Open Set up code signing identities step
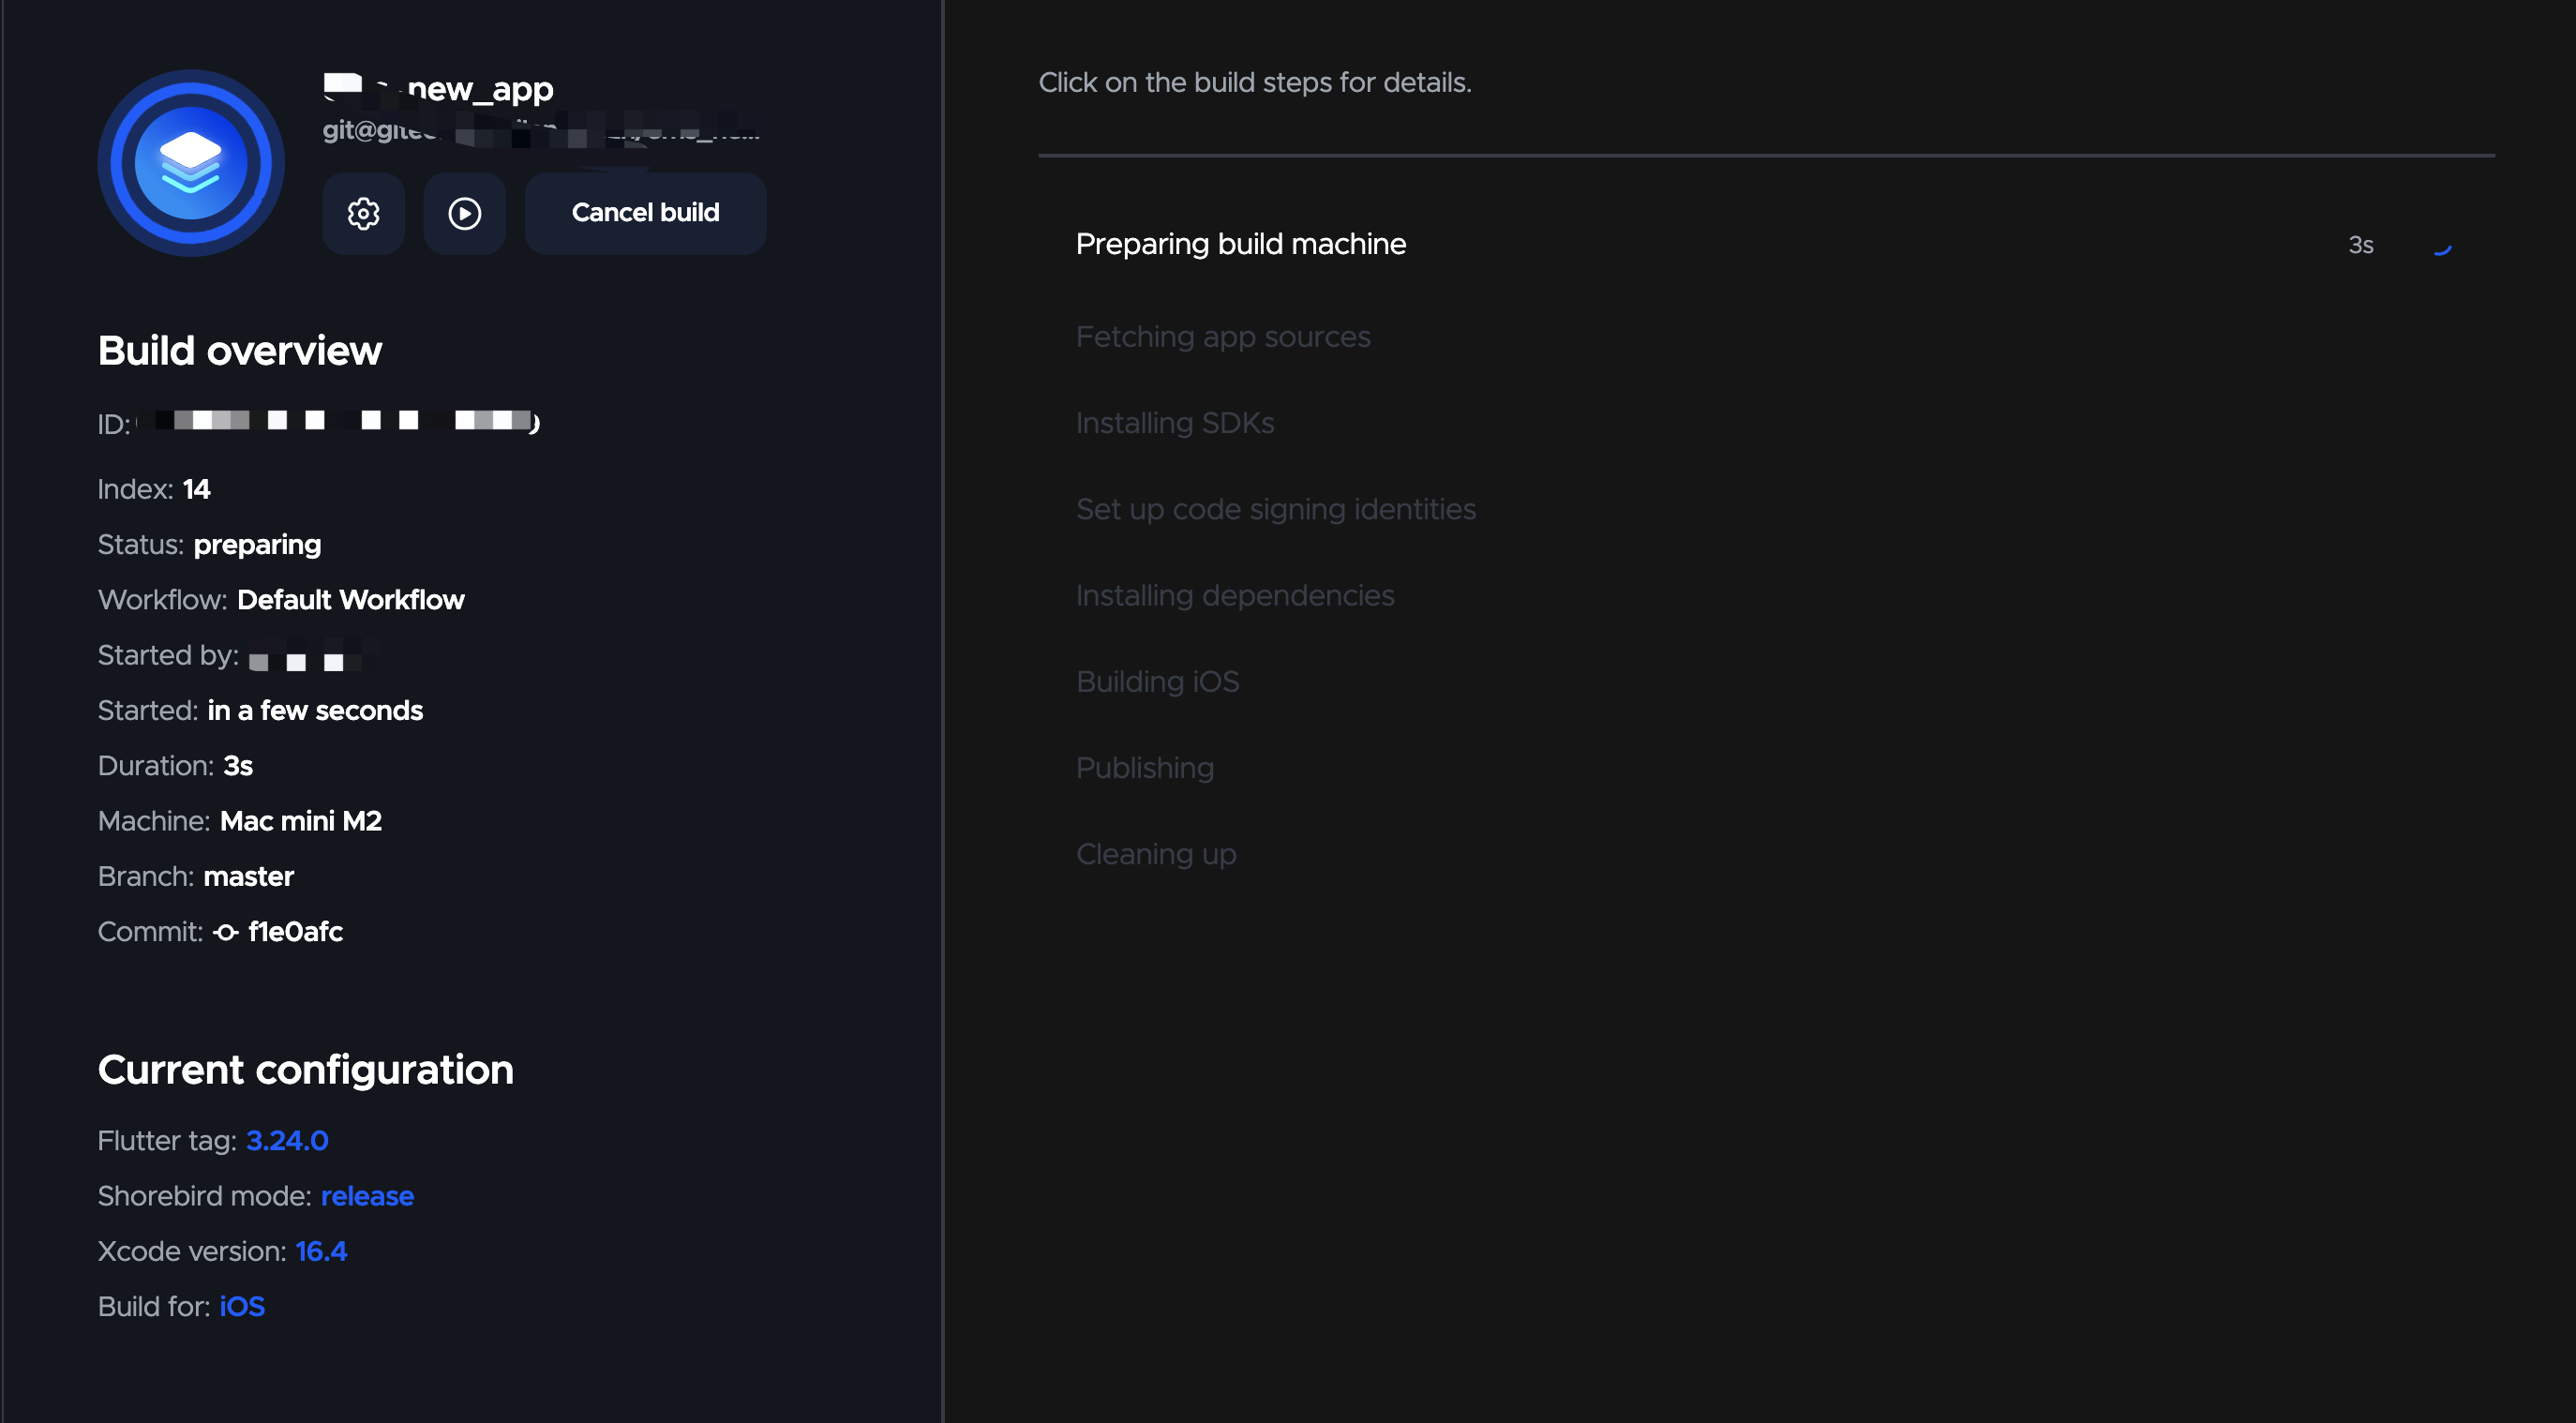The height and width of the screenshot is (1423, 2576). 1275,509
